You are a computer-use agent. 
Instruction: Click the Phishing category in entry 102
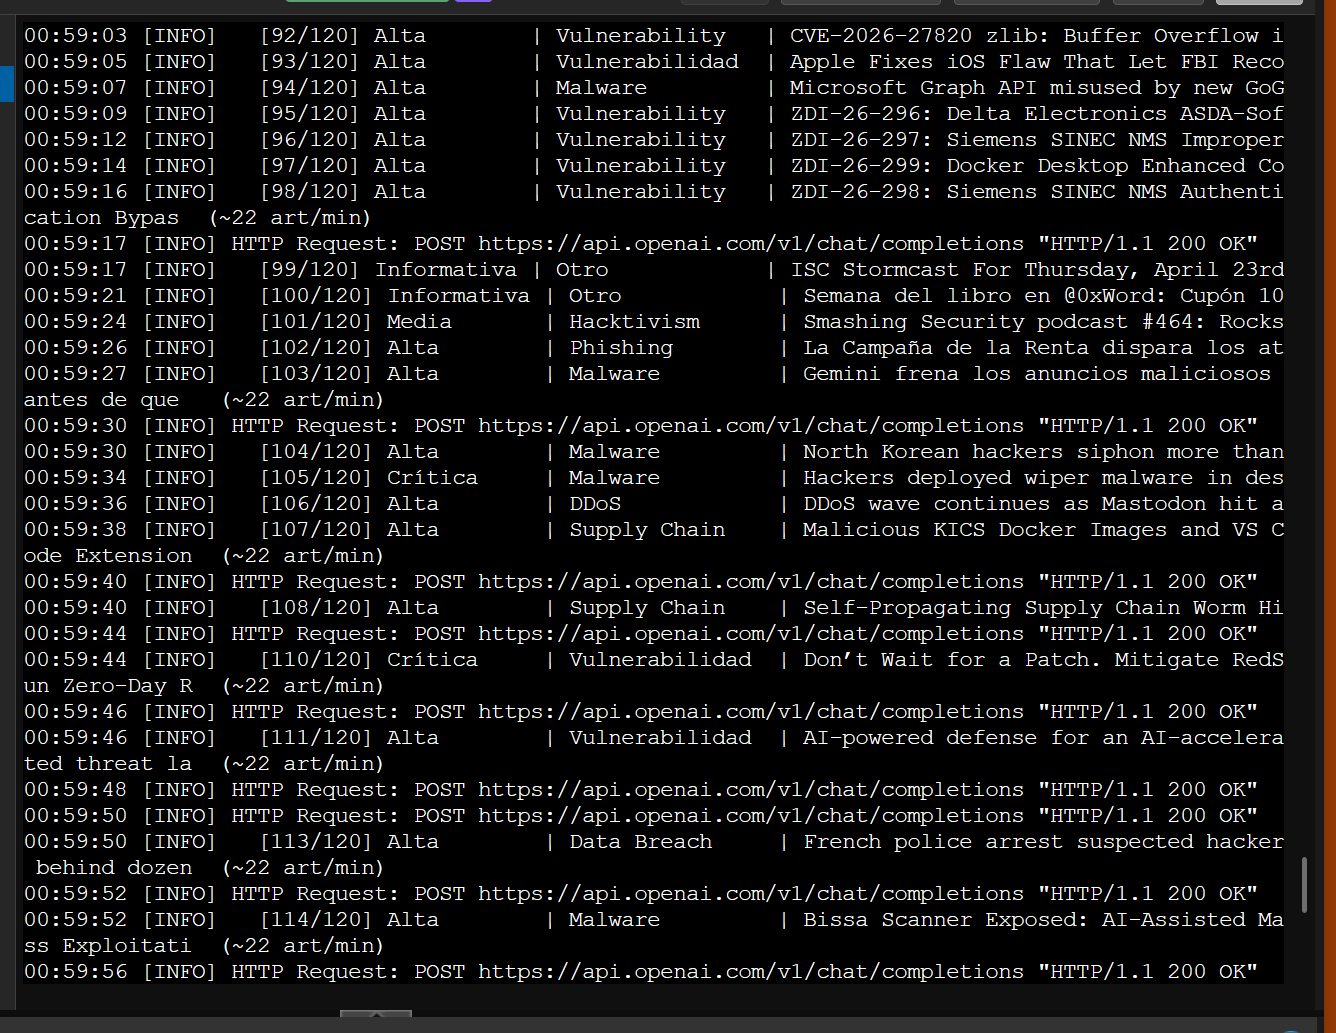621,348
